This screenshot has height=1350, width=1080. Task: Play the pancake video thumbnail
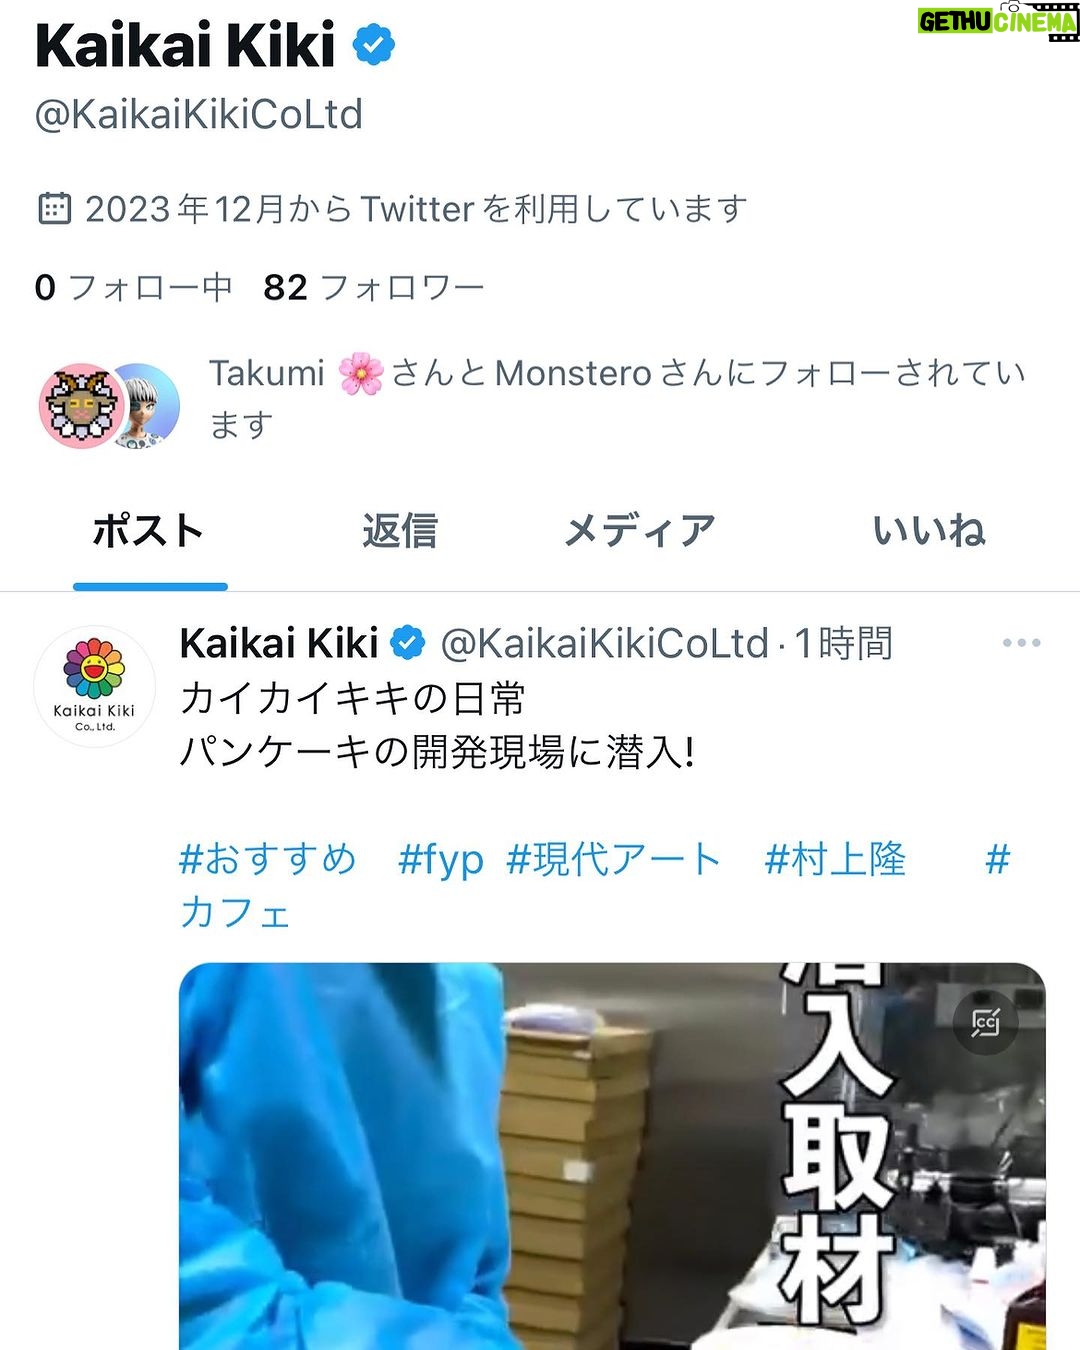pyautogui.click(x=612, y=1156)
